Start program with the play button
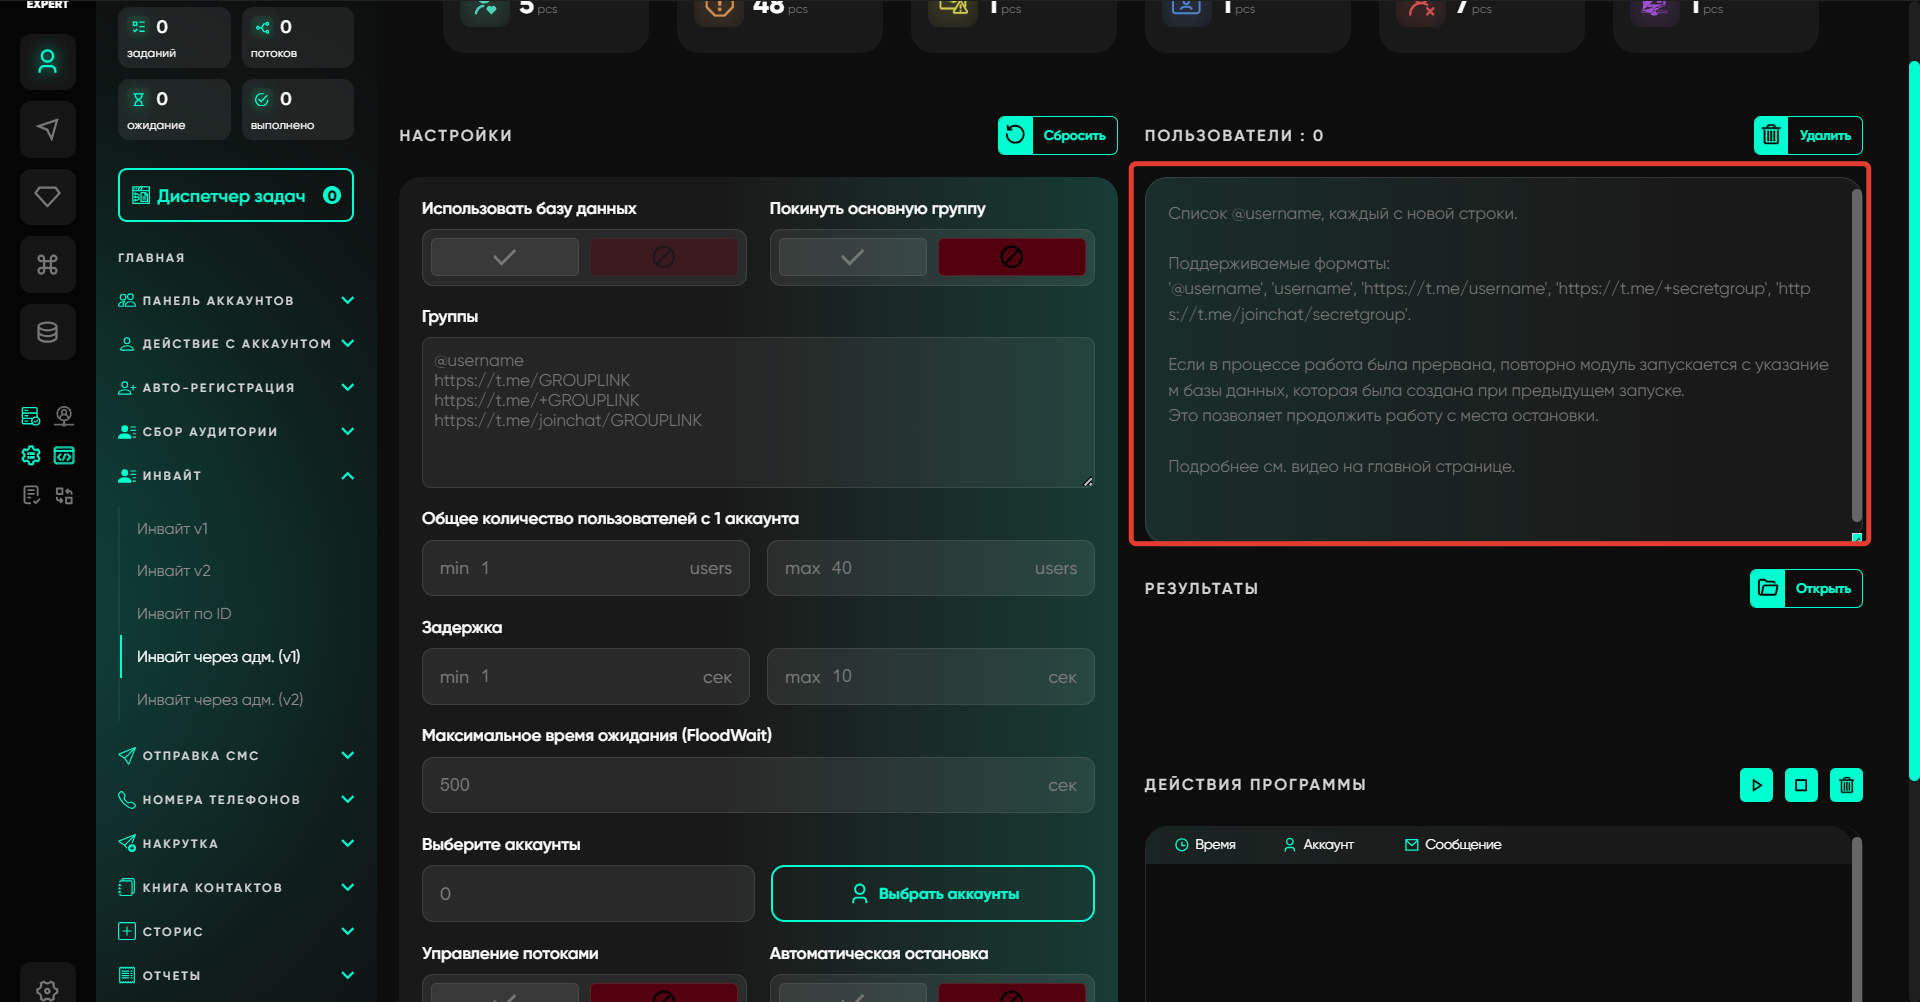This screenshot has height=1002, width=1920. [1756, 785]
